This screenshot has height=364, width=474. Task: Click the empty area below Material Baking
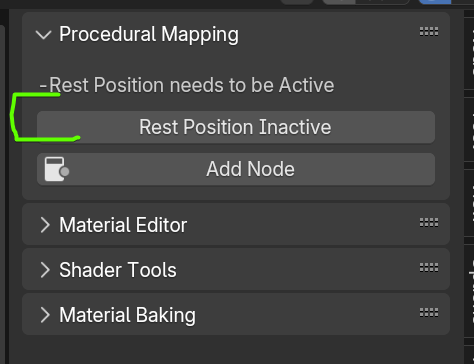(x=236, y=349)
